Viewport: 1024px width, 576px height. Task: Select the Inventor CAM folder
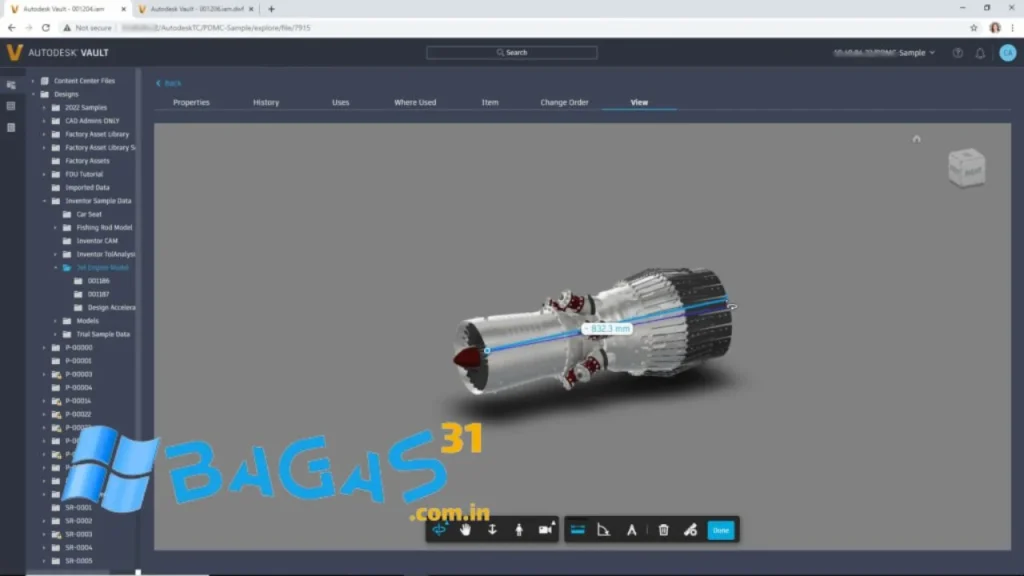(97, 241)
